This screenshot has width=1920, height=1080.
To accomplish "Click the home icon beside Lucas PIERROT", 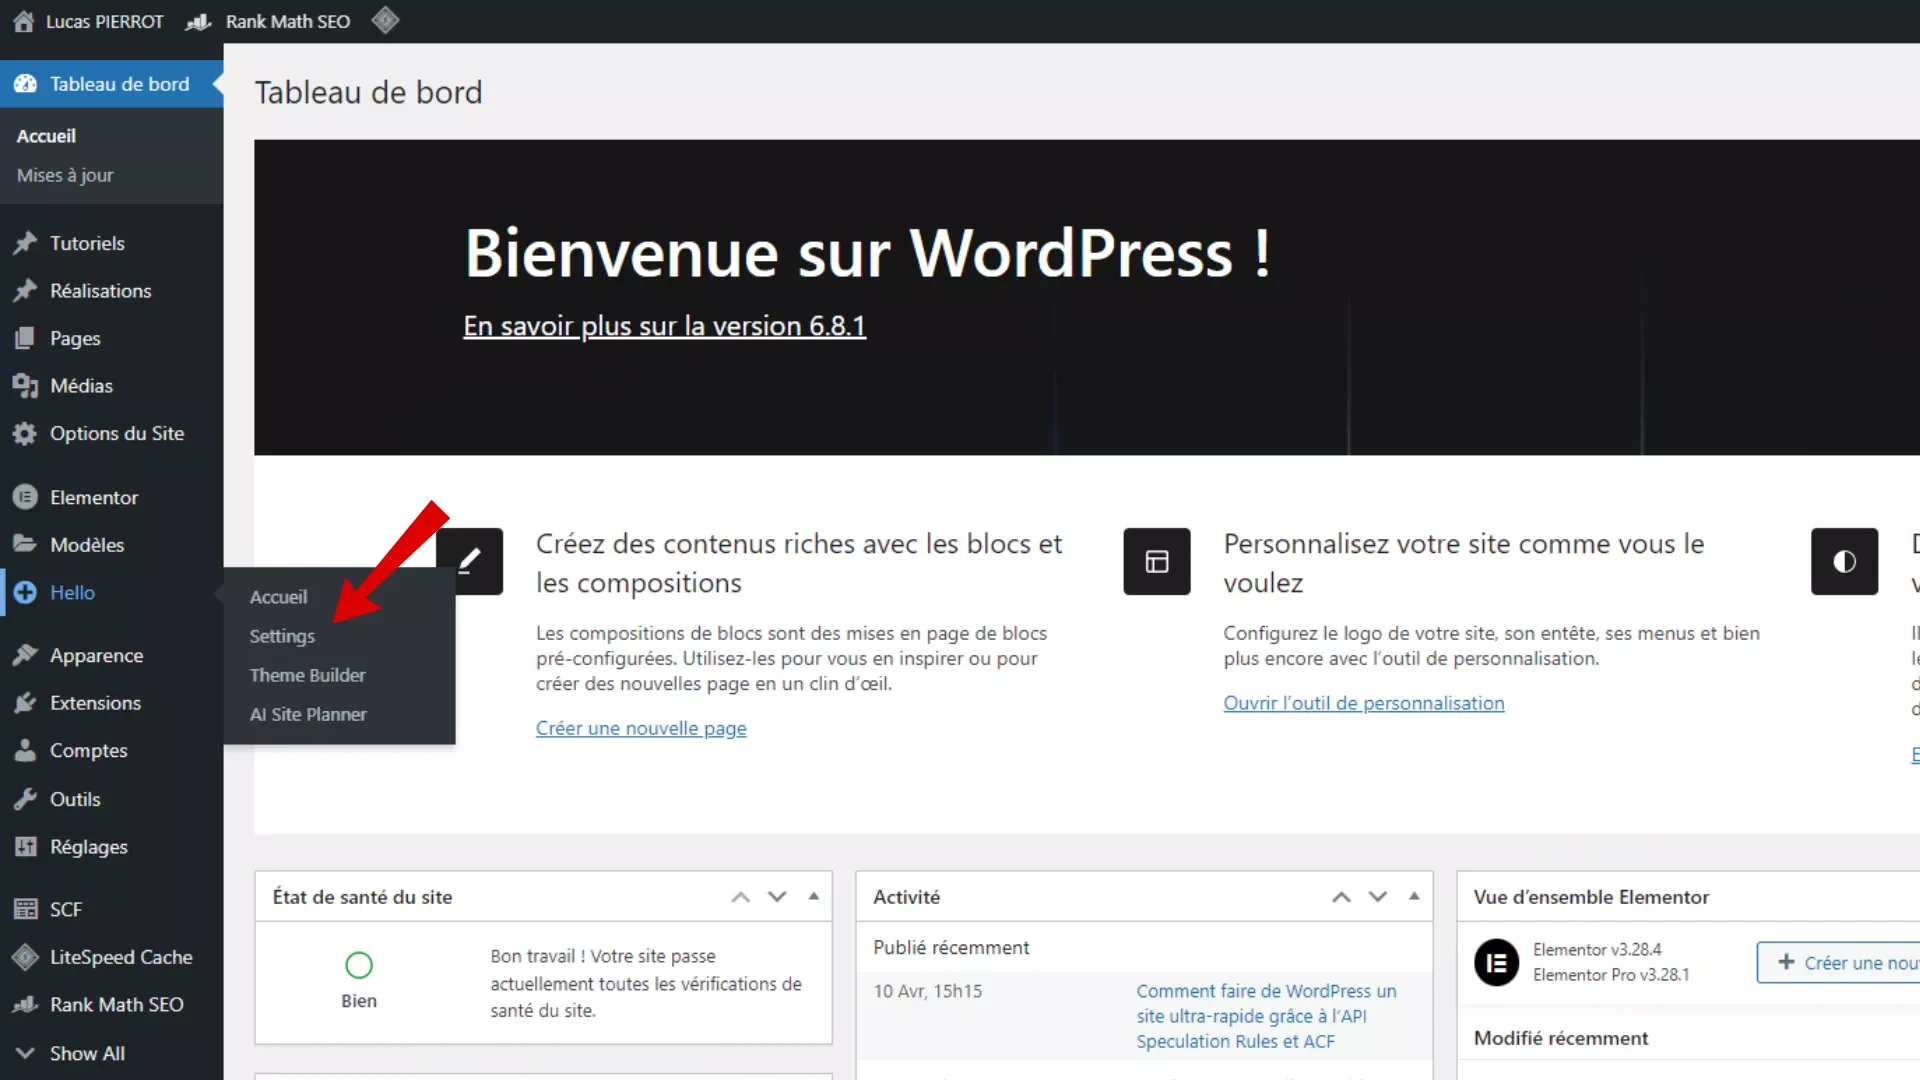I will coord(24,21).
